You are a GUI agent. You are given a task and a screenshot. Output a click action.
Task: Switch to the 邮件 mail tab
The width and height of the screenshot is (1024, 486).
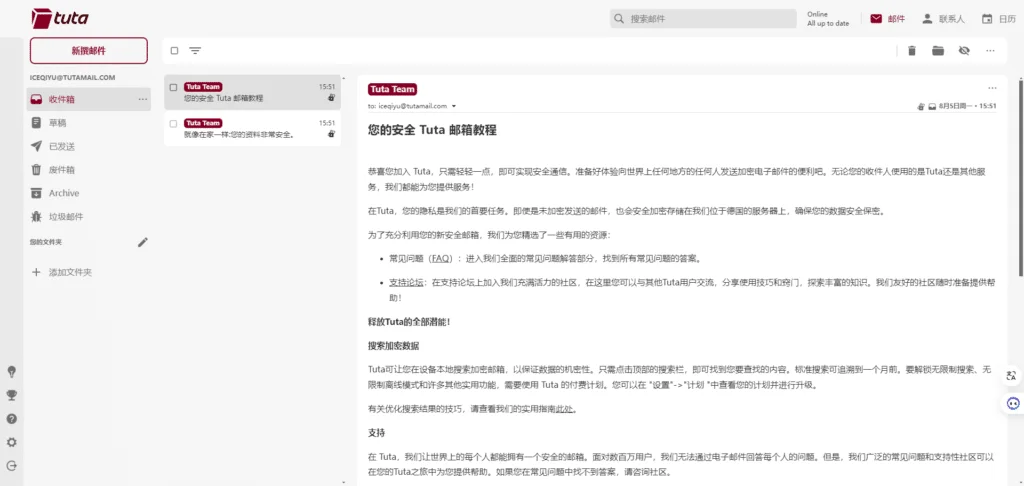point(888,19)
